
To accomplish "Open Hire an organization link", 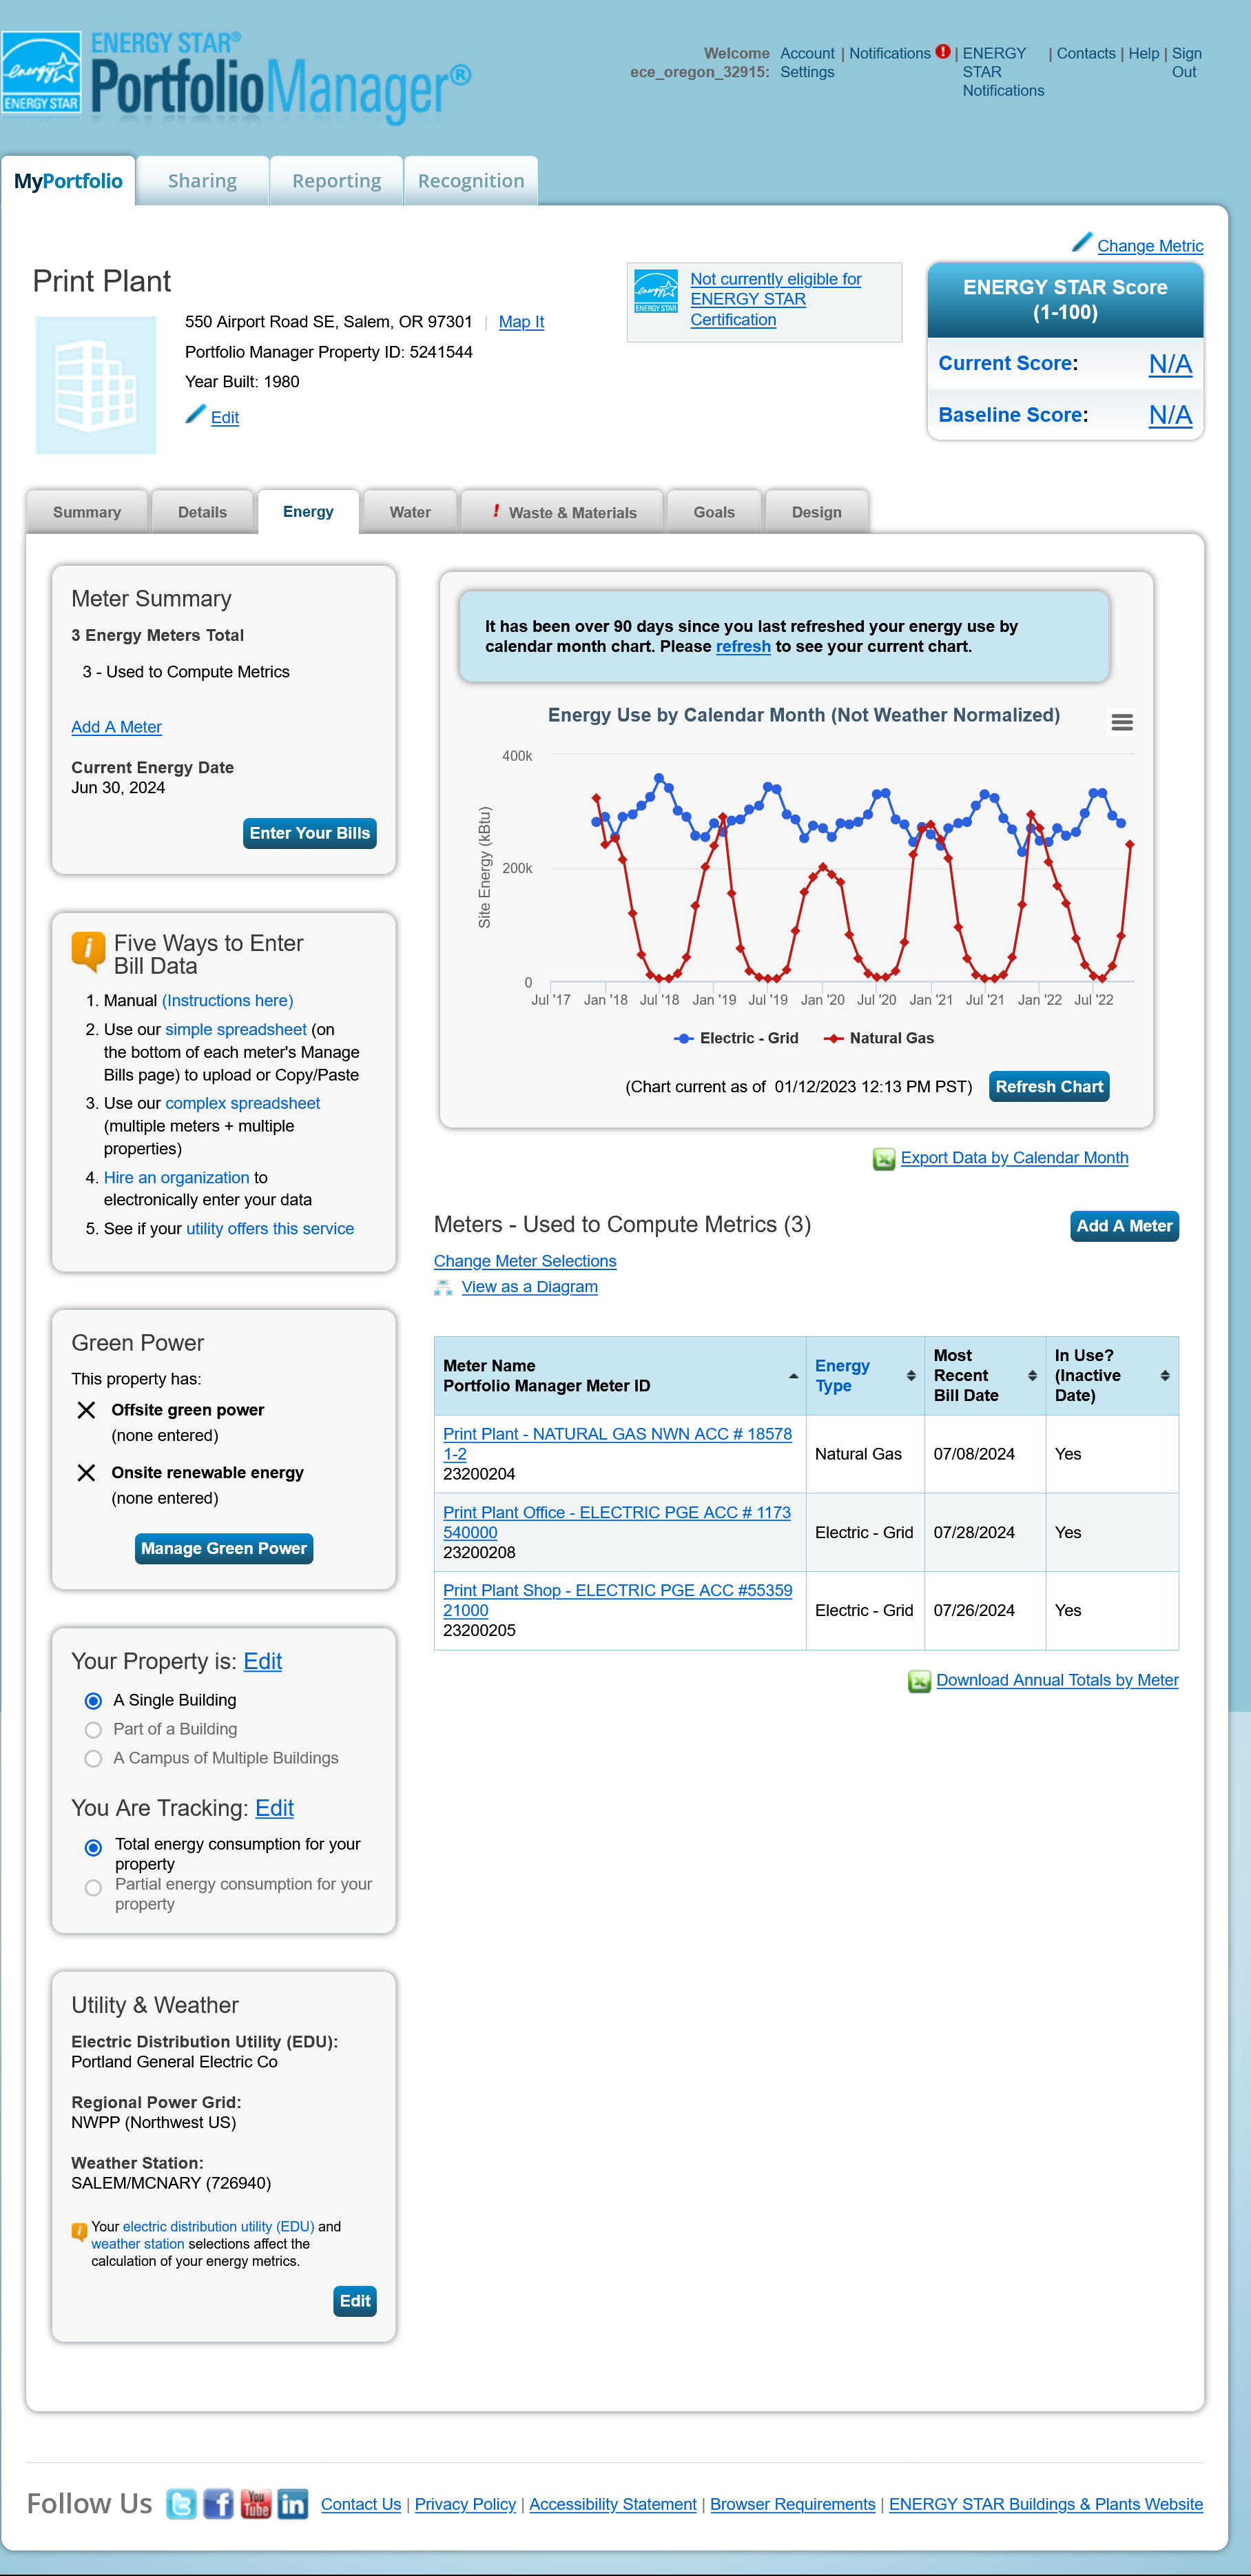I will point(177,1178).
